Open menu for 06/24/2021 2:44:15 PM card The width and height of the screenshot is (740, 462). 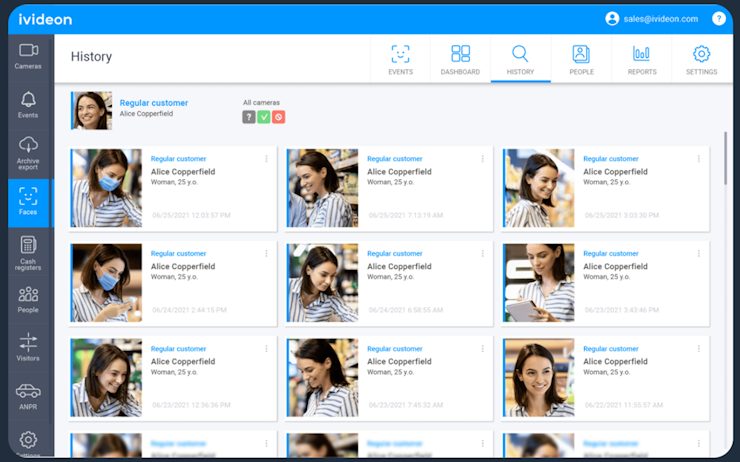pos(266,254)
